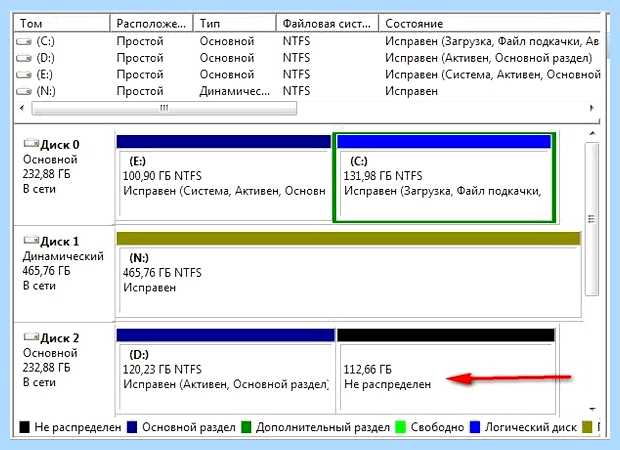Select the drive icon for volume (D:)
620x450 pixels.
point(24,58)
